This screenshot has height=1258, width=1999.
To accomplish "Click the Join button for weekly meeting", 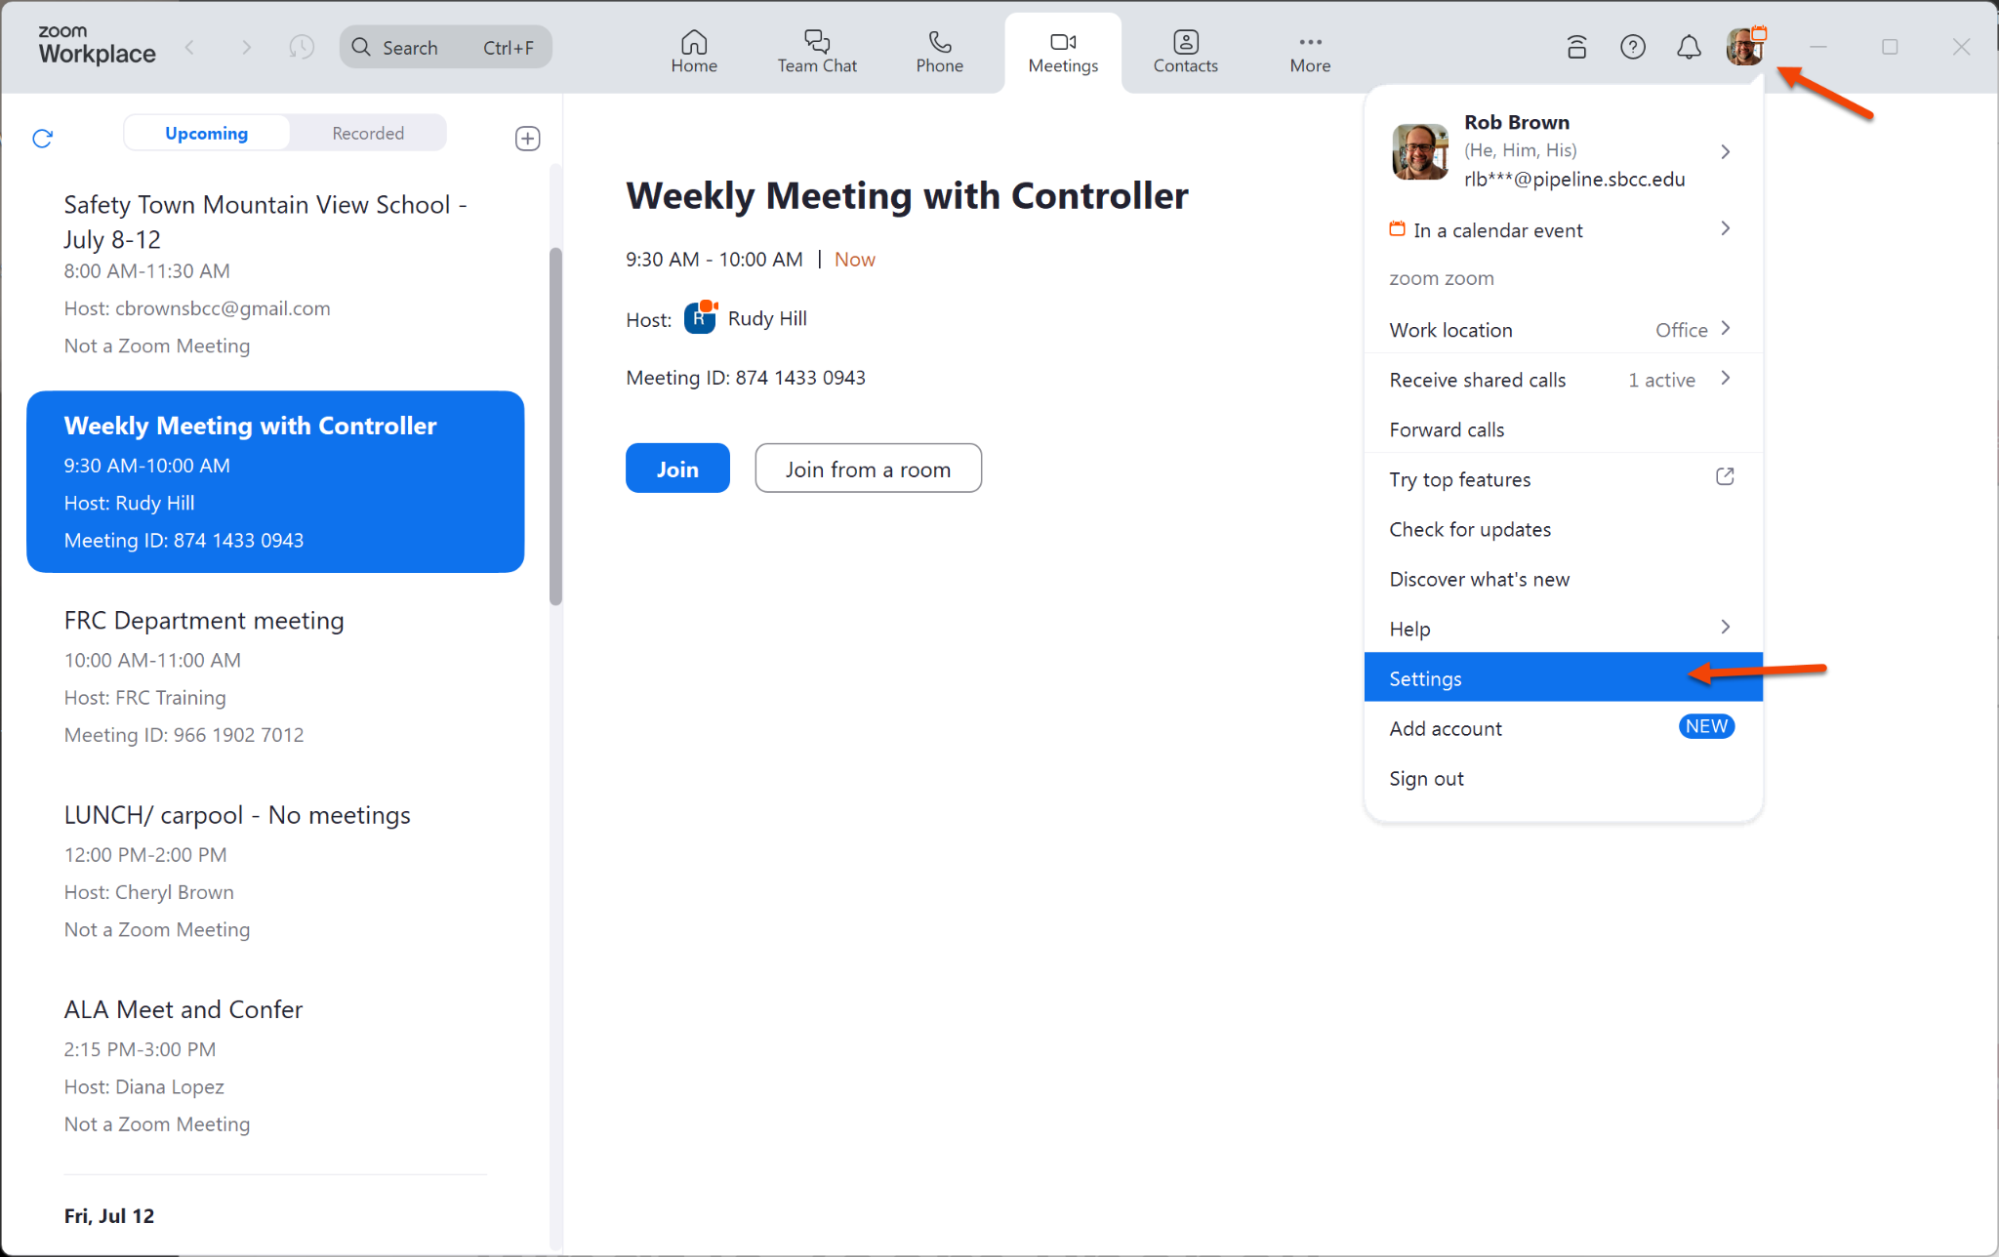I will 676,468.
